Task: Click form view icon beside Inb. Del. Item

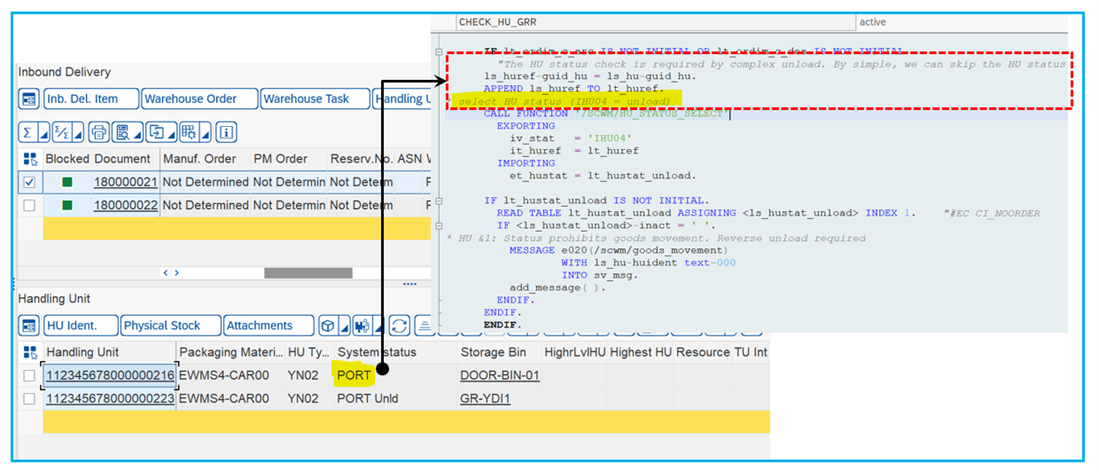Action: (x=28, y=99)
